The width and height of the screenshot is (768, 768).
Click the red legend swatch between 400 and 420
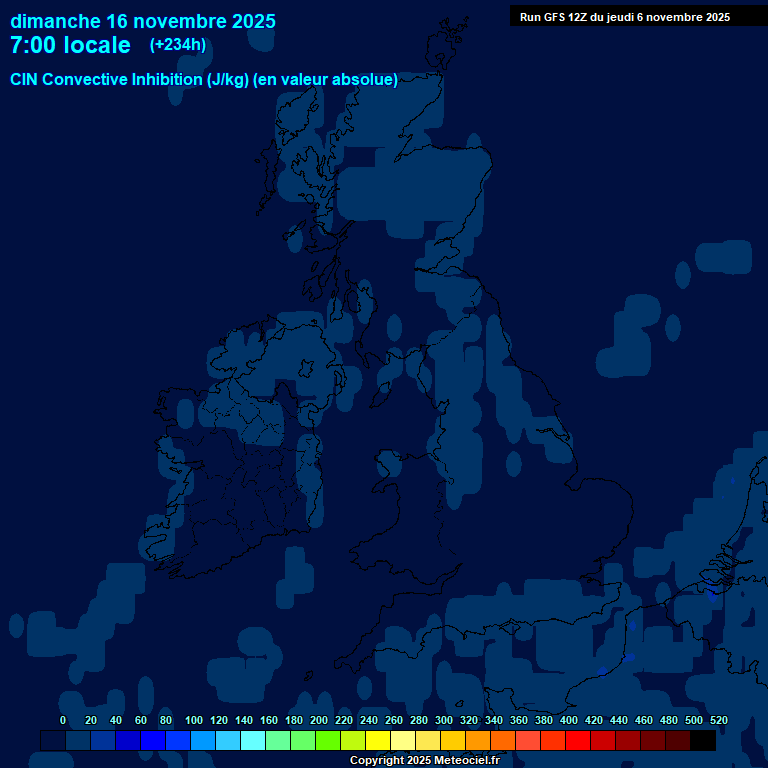pyautogui.click(x=578, y=740)
